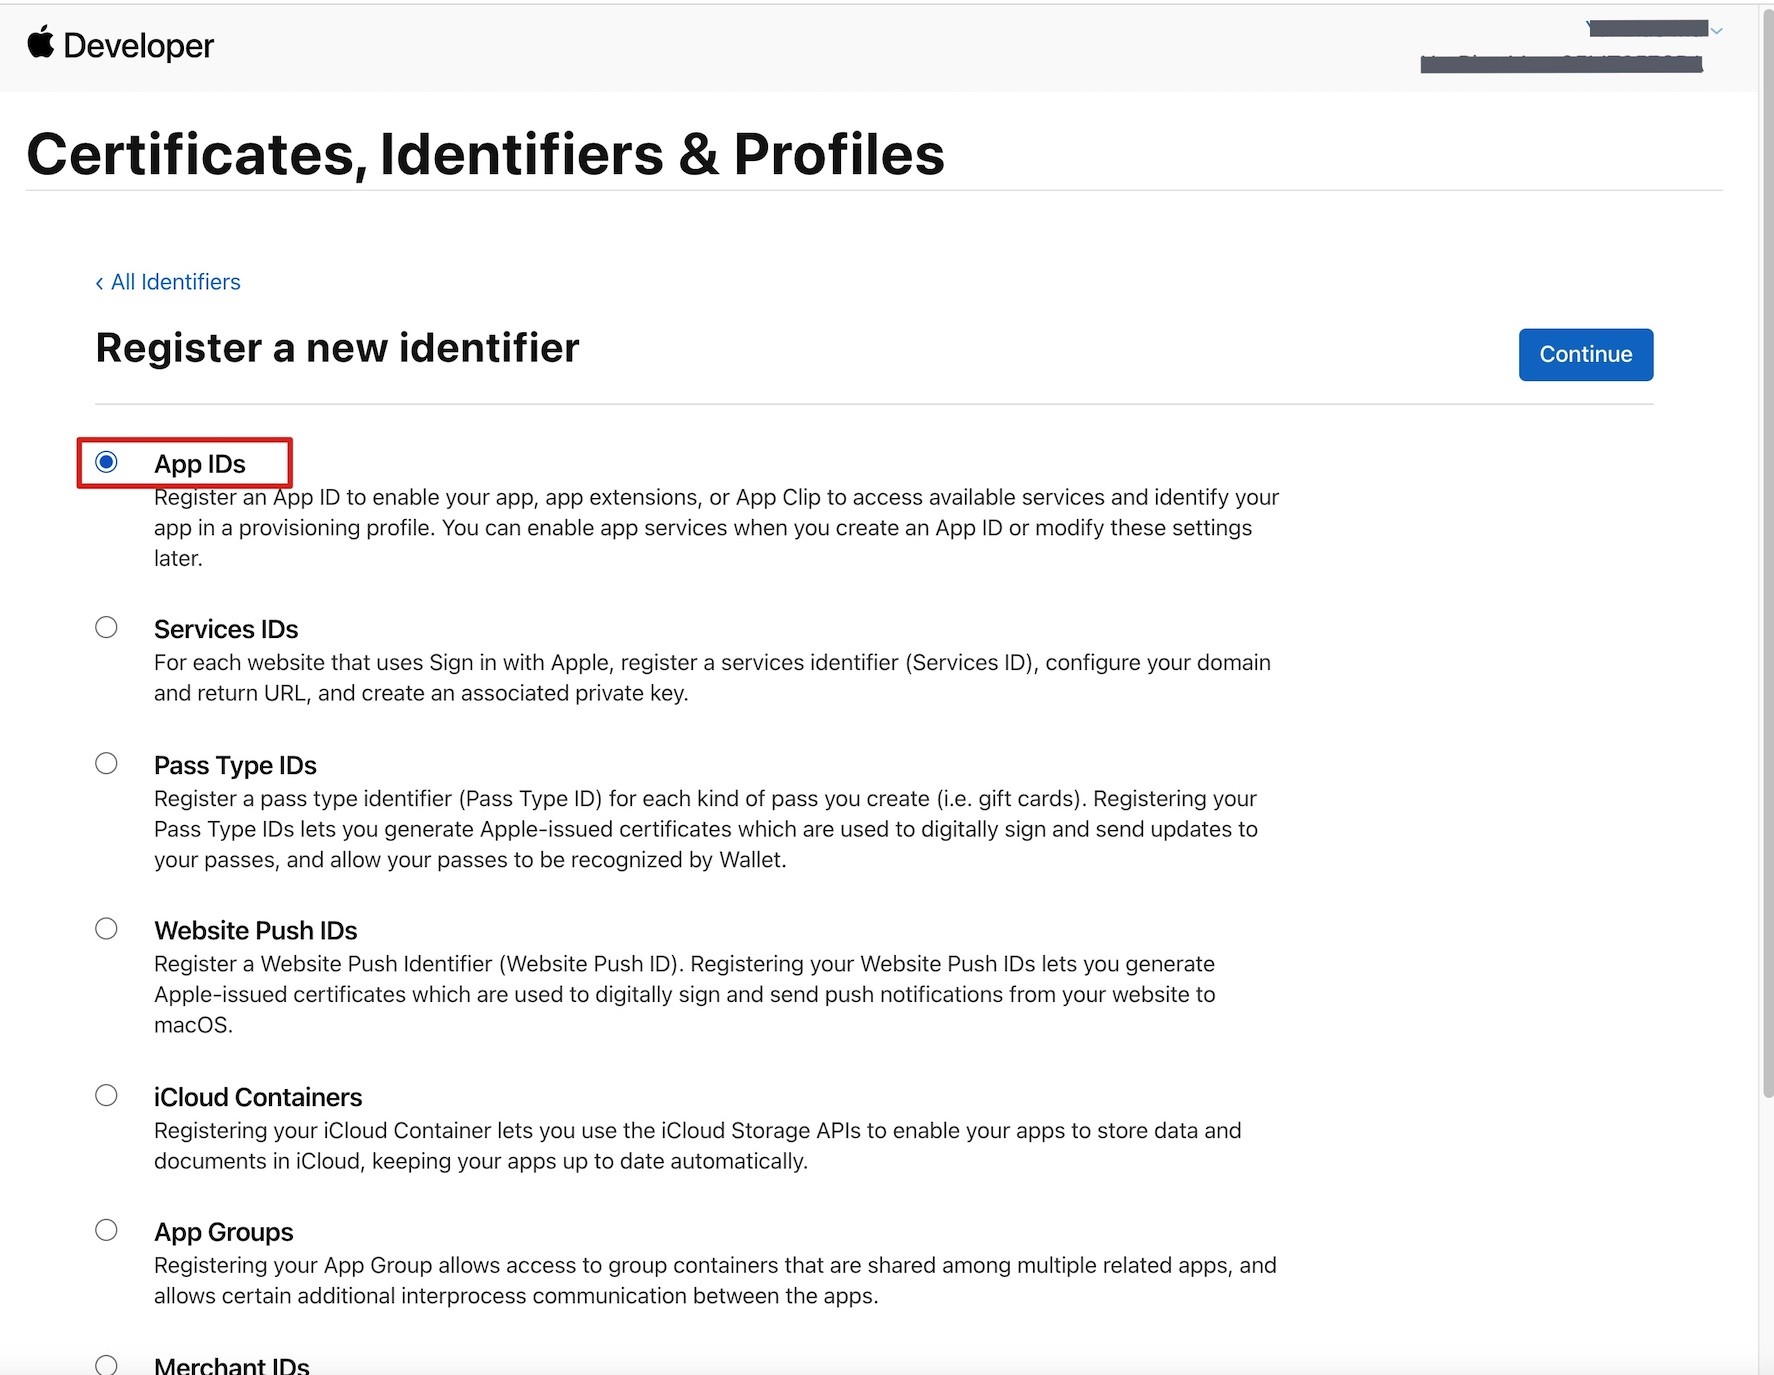Go back to All Identifiers

coord(168,283)
